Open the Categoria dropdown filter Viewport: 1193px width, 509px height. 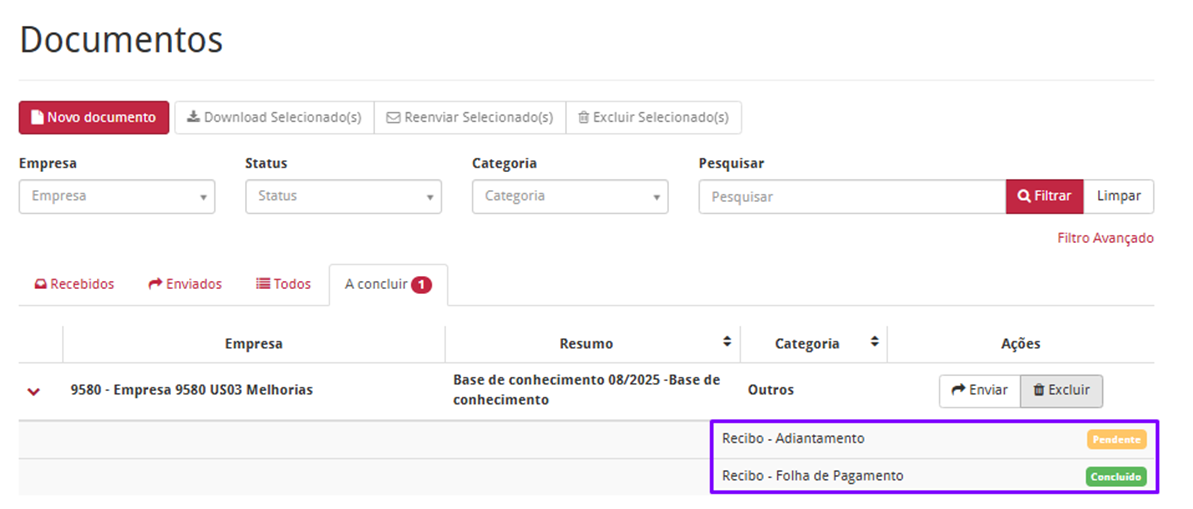pos(570,196)
